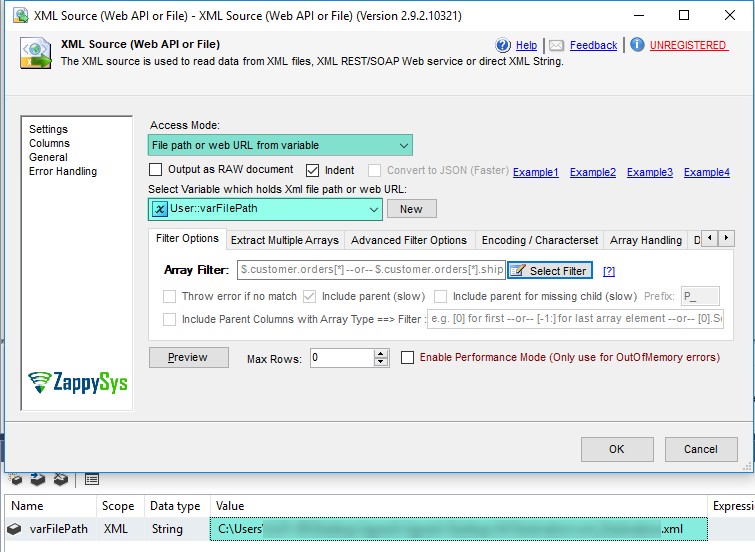Open the Example1 link
755x552 pixels.
(x=535, y=172)
